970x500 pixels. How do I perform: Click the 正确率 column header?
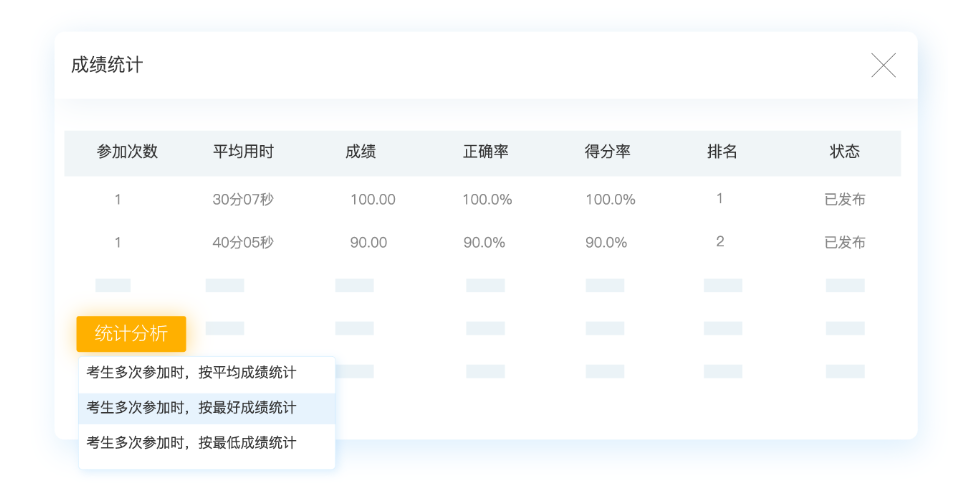tap(486, 152)
